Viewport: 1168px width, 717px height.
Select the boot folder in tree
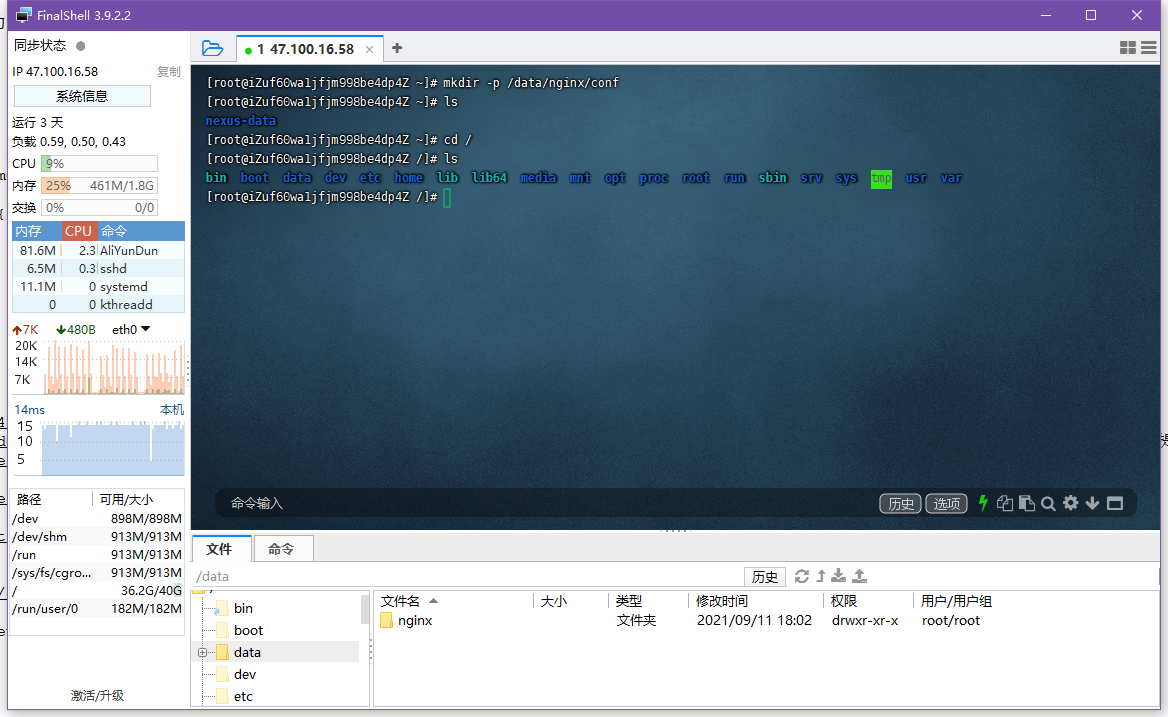pyautogui.click(x=248, y=630)
